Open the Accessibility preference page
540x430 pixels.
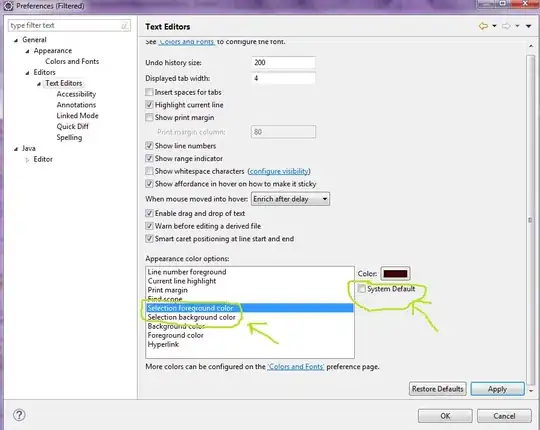(76, 94)
